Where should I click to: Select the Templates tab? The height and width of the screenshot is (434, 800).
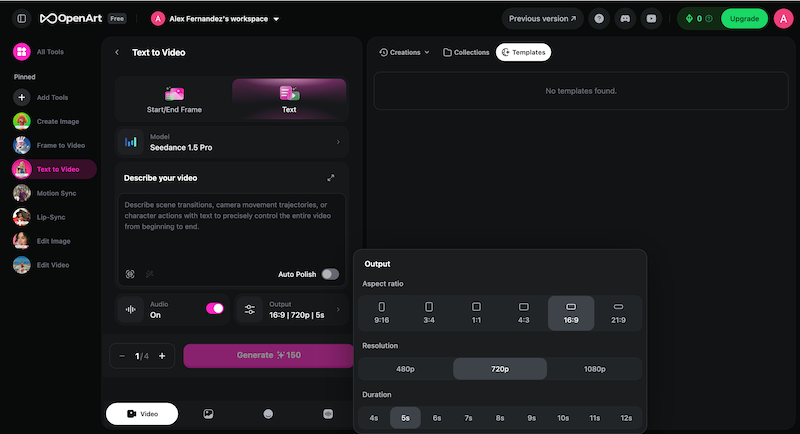coord(523,52)
